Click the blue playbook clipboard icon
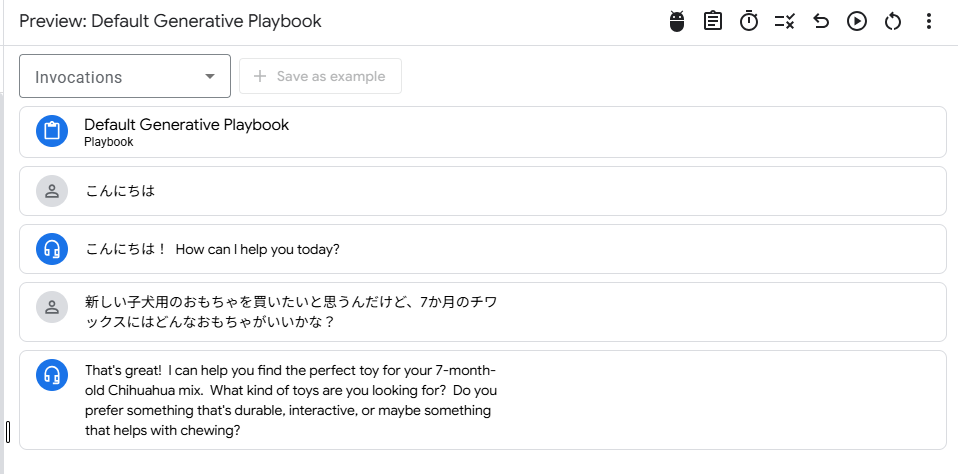The height and width of the screenshot is (474, 958). pyautogui.click(x=52, y=131)
